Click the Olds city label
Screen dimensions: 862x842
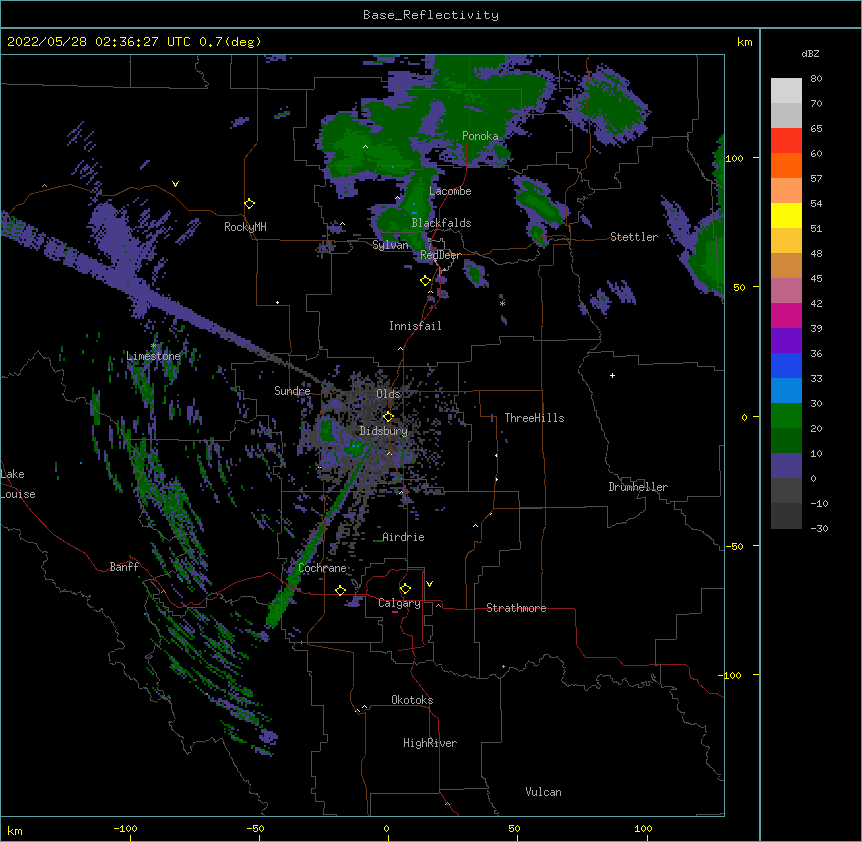388,394
